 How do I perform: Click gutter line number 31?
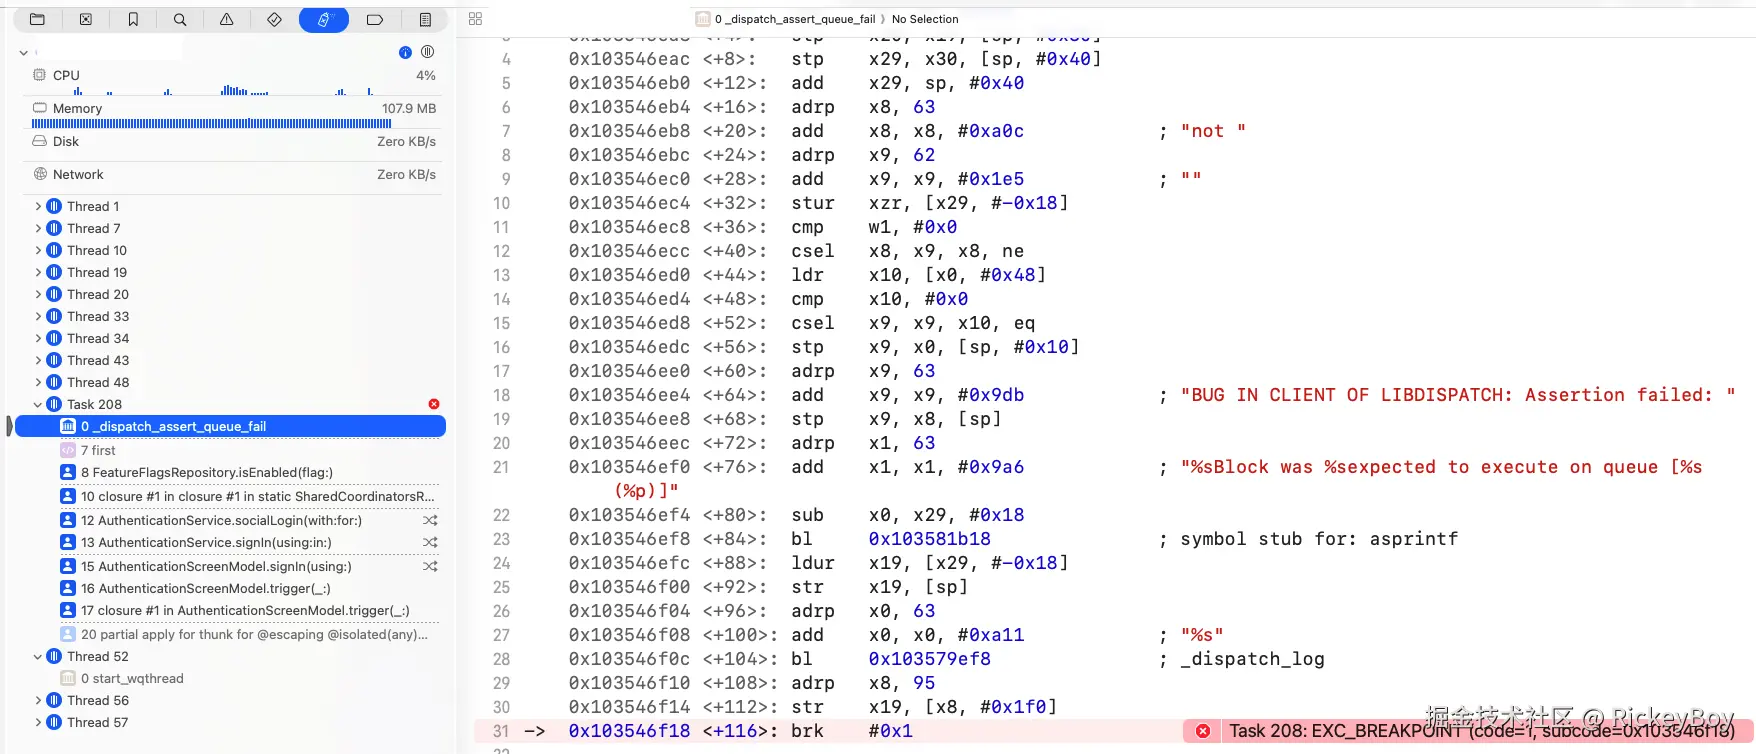point(501,731)
